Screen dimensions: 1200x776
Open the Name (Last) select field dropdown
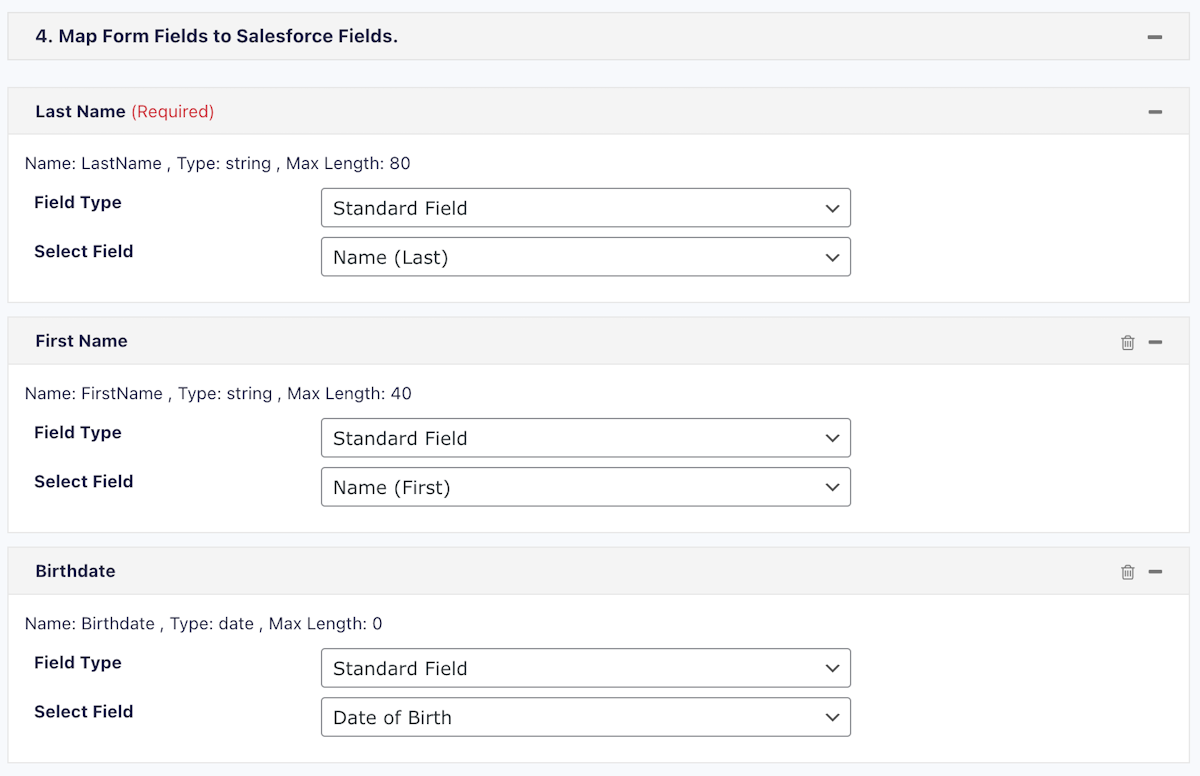[x=586, y=257]
